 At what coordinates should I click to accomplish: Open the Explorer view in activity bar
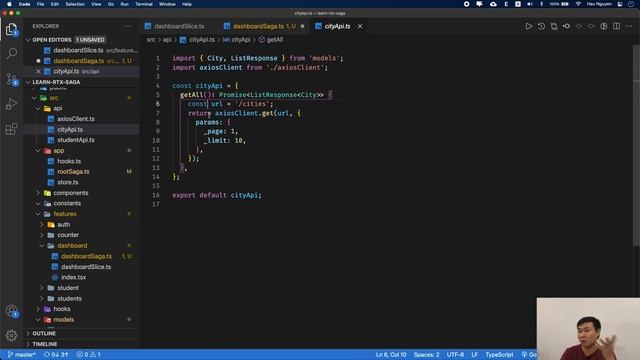coord(11,30)
